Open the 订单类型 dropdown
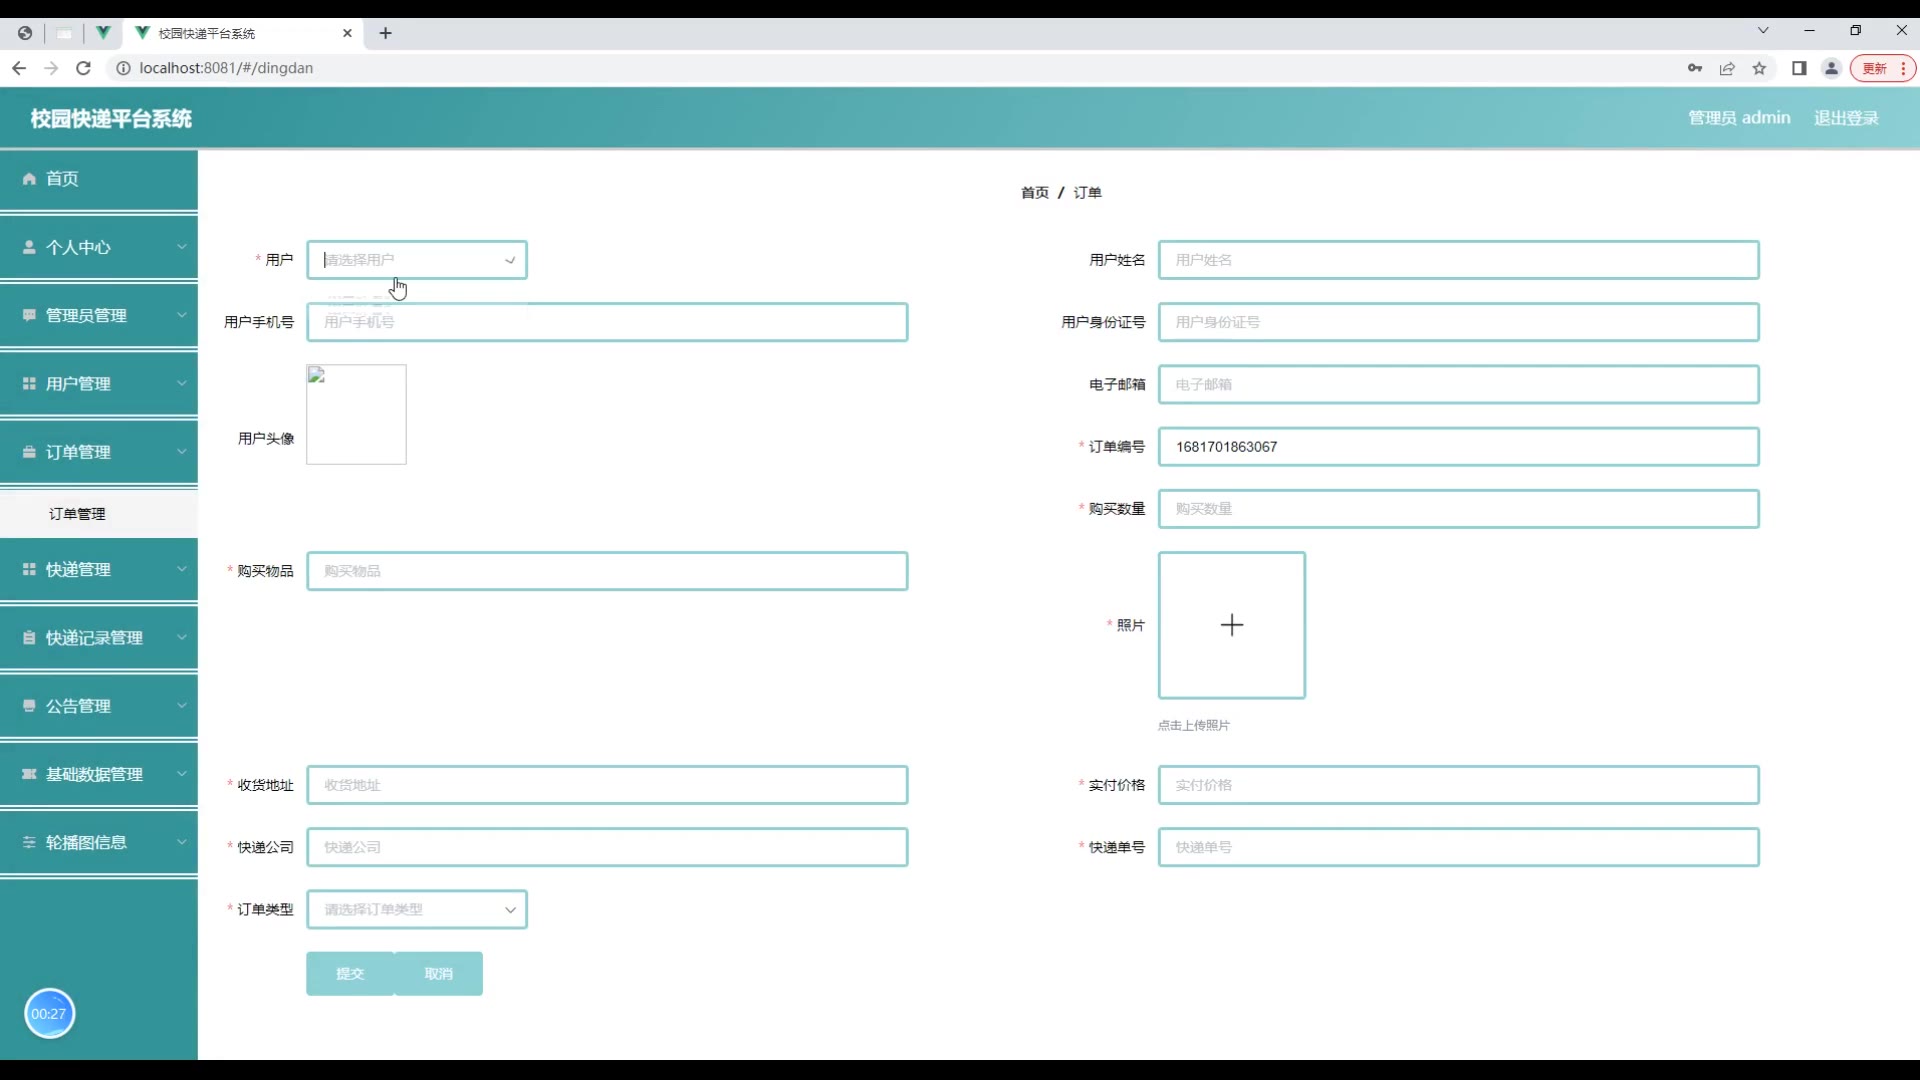Viewport: 1920px width, 1080px height. point(416,910)
